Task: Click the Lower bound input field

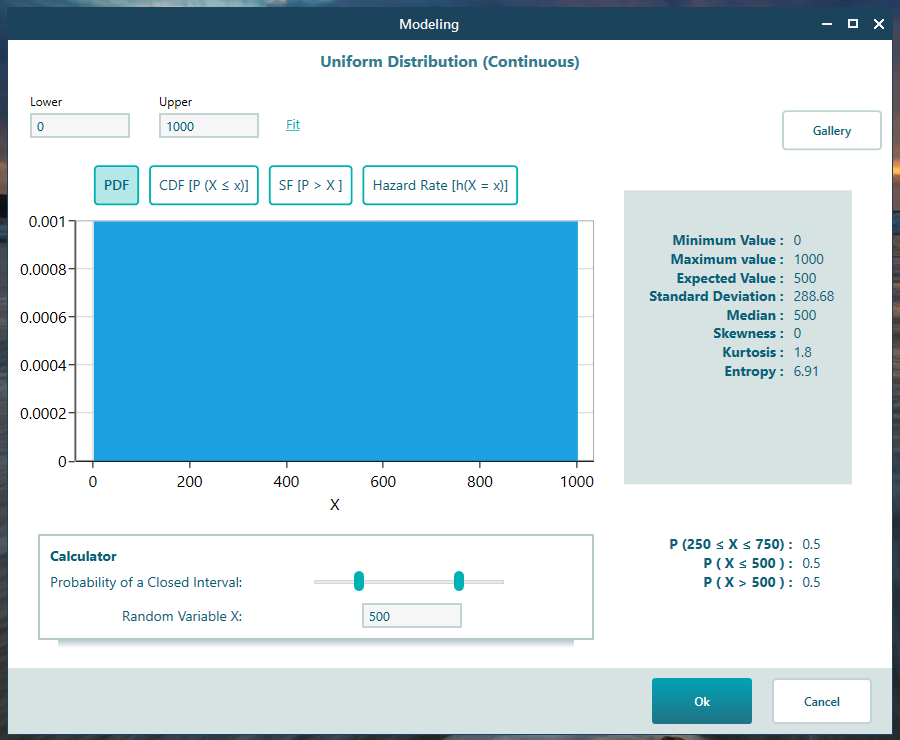Action: (x=80, y=126)
